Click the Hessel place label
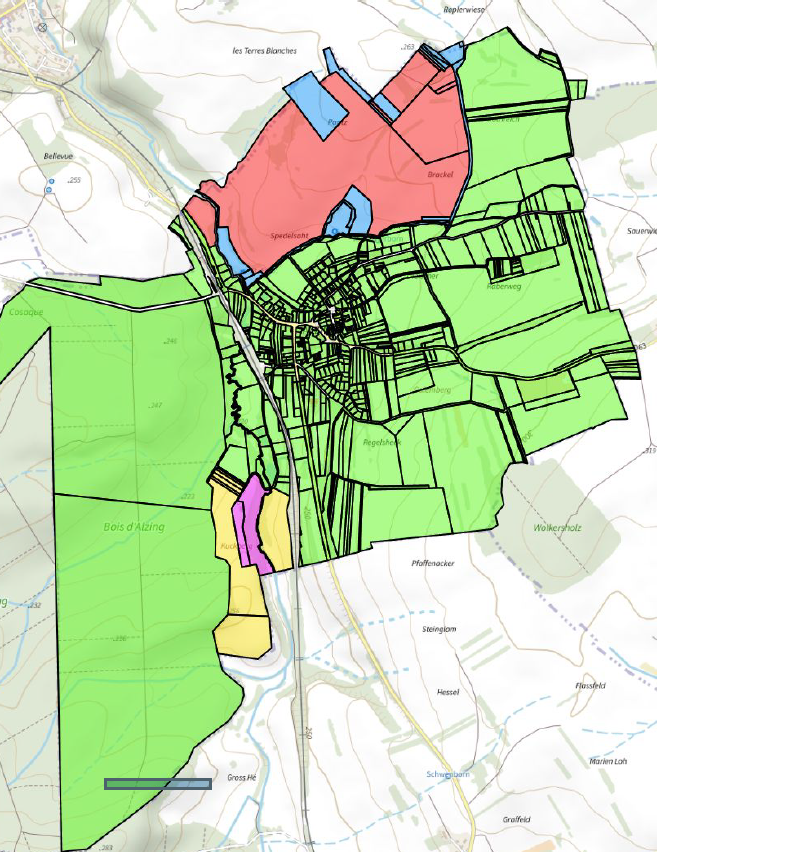The width and height of the screenshot is (800, 852). coord(447,692)
